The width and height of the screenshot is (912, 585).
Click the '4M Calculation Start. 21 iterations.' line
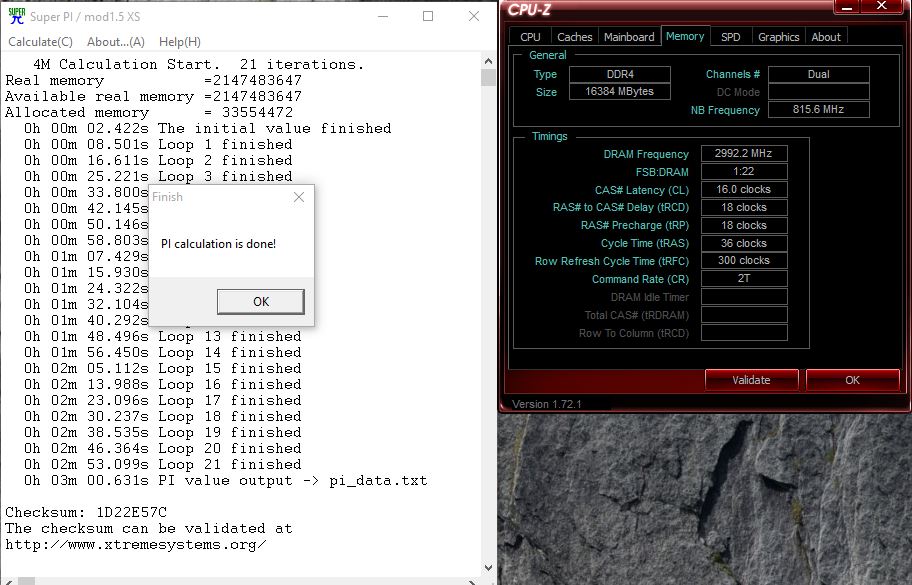198,64
